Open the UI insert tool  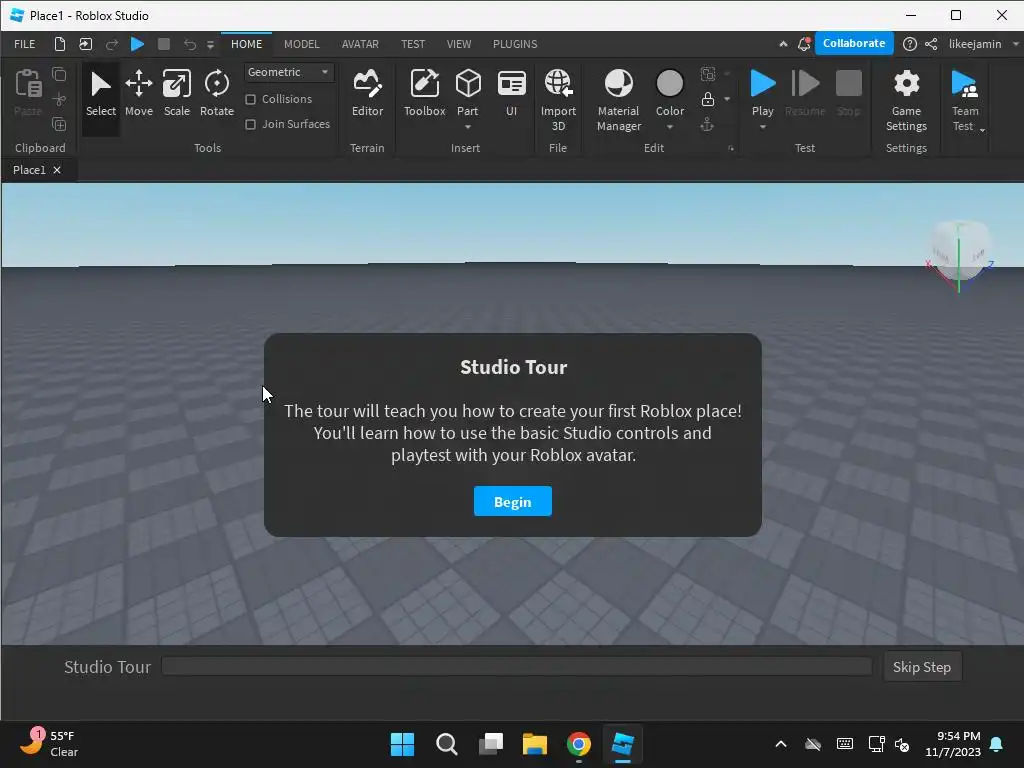point(511,95)
